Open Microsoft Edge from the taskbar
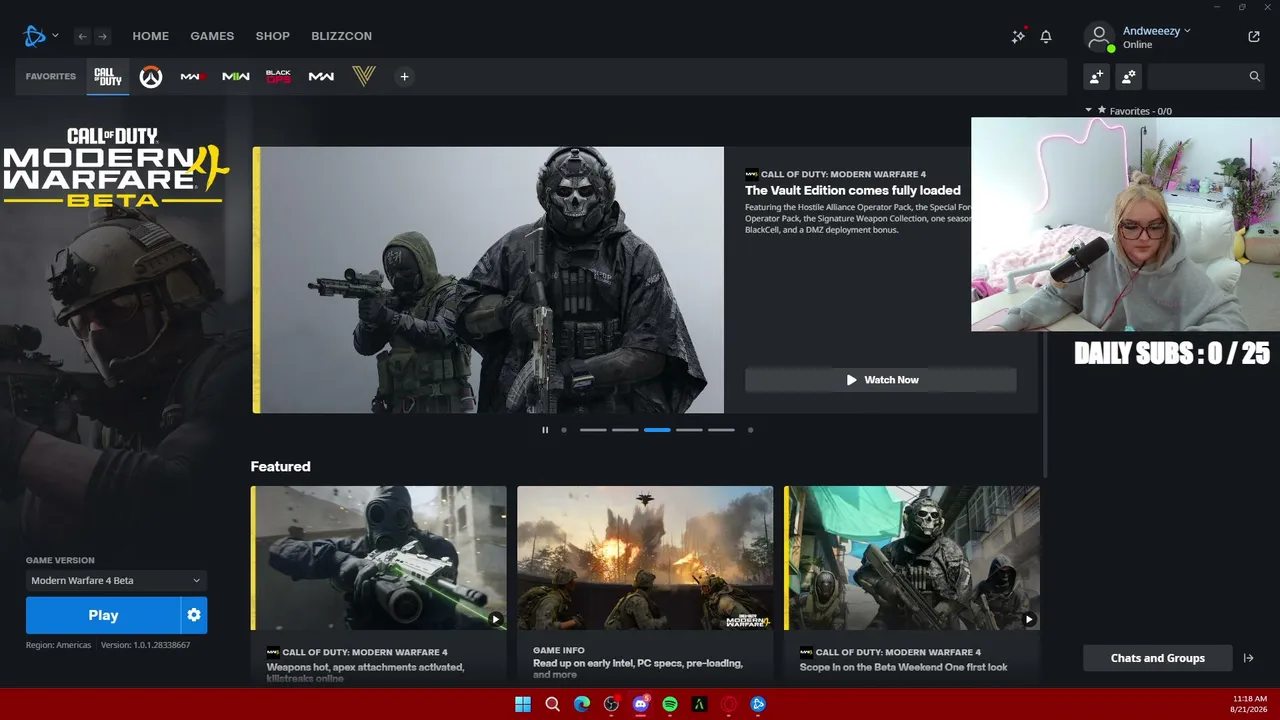Viewport: 1280px width, 720px height. coord(582,704)
